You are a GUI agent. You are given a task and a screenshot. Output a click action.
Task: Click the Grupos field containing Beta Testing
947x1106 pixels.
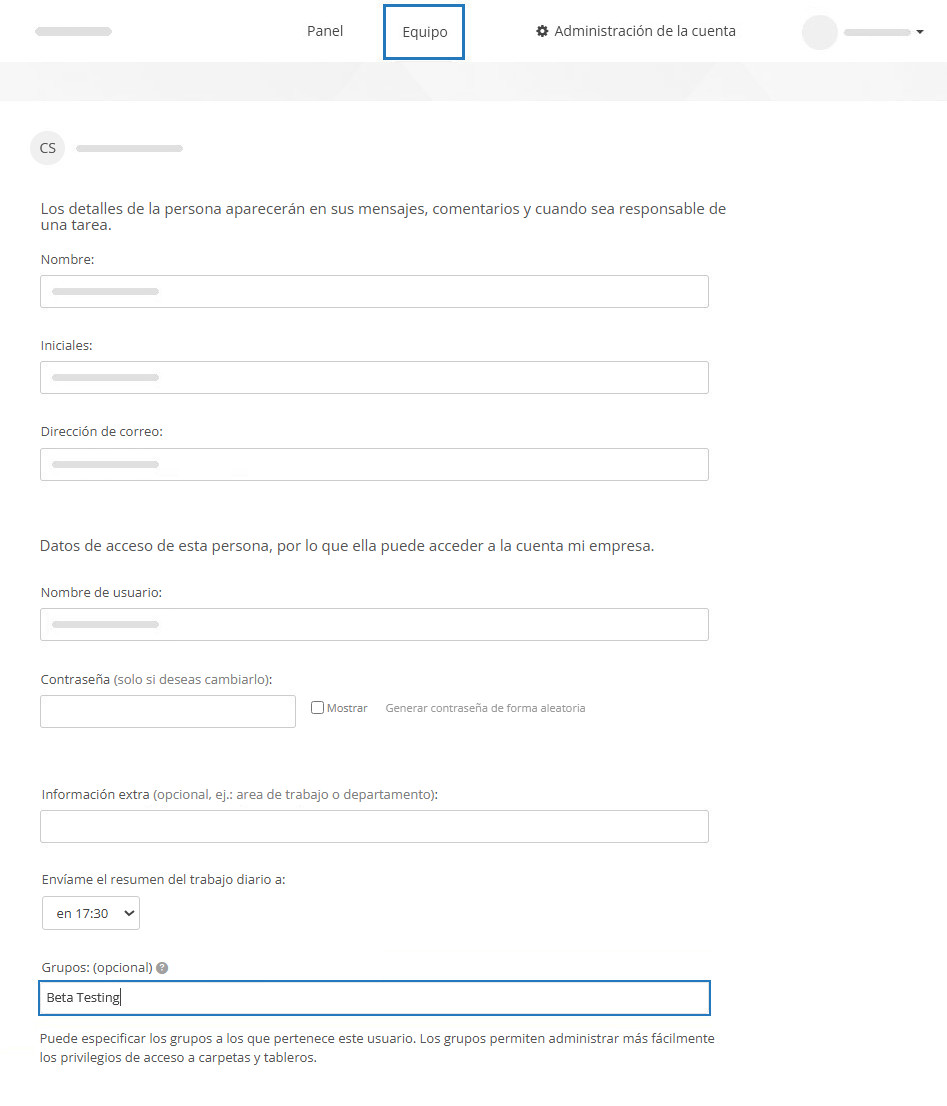coord(374,997)
